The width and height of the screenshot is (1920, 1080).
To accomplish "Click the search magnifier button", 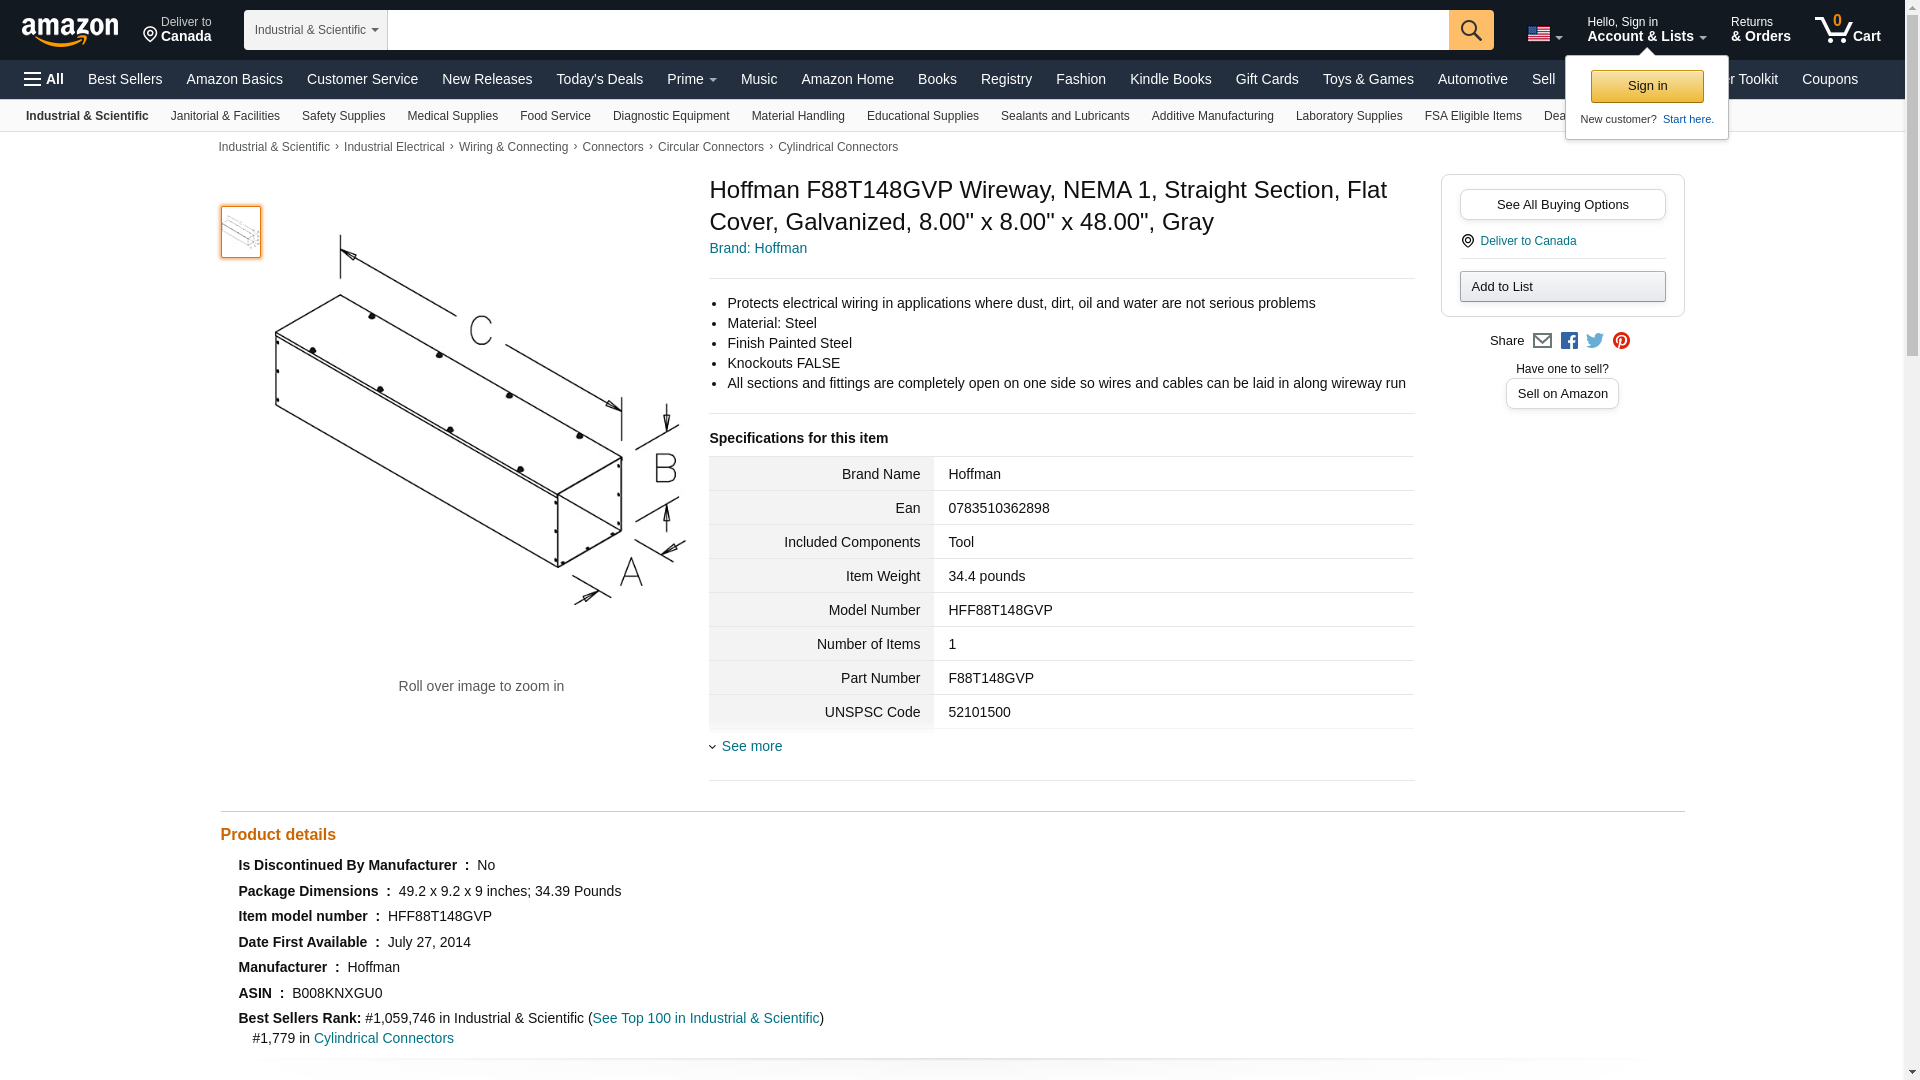I will (x=1470, y=30).
